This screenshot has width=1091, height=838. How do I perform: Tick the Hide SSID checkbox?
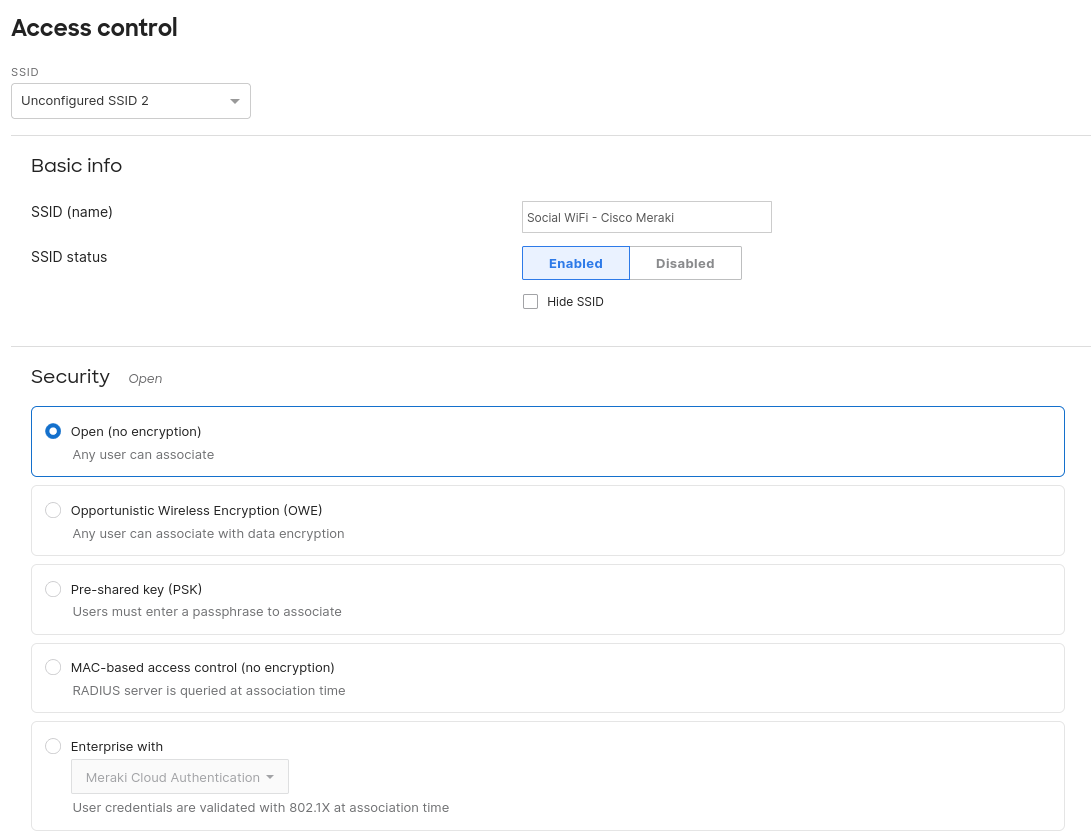(531, 302)
